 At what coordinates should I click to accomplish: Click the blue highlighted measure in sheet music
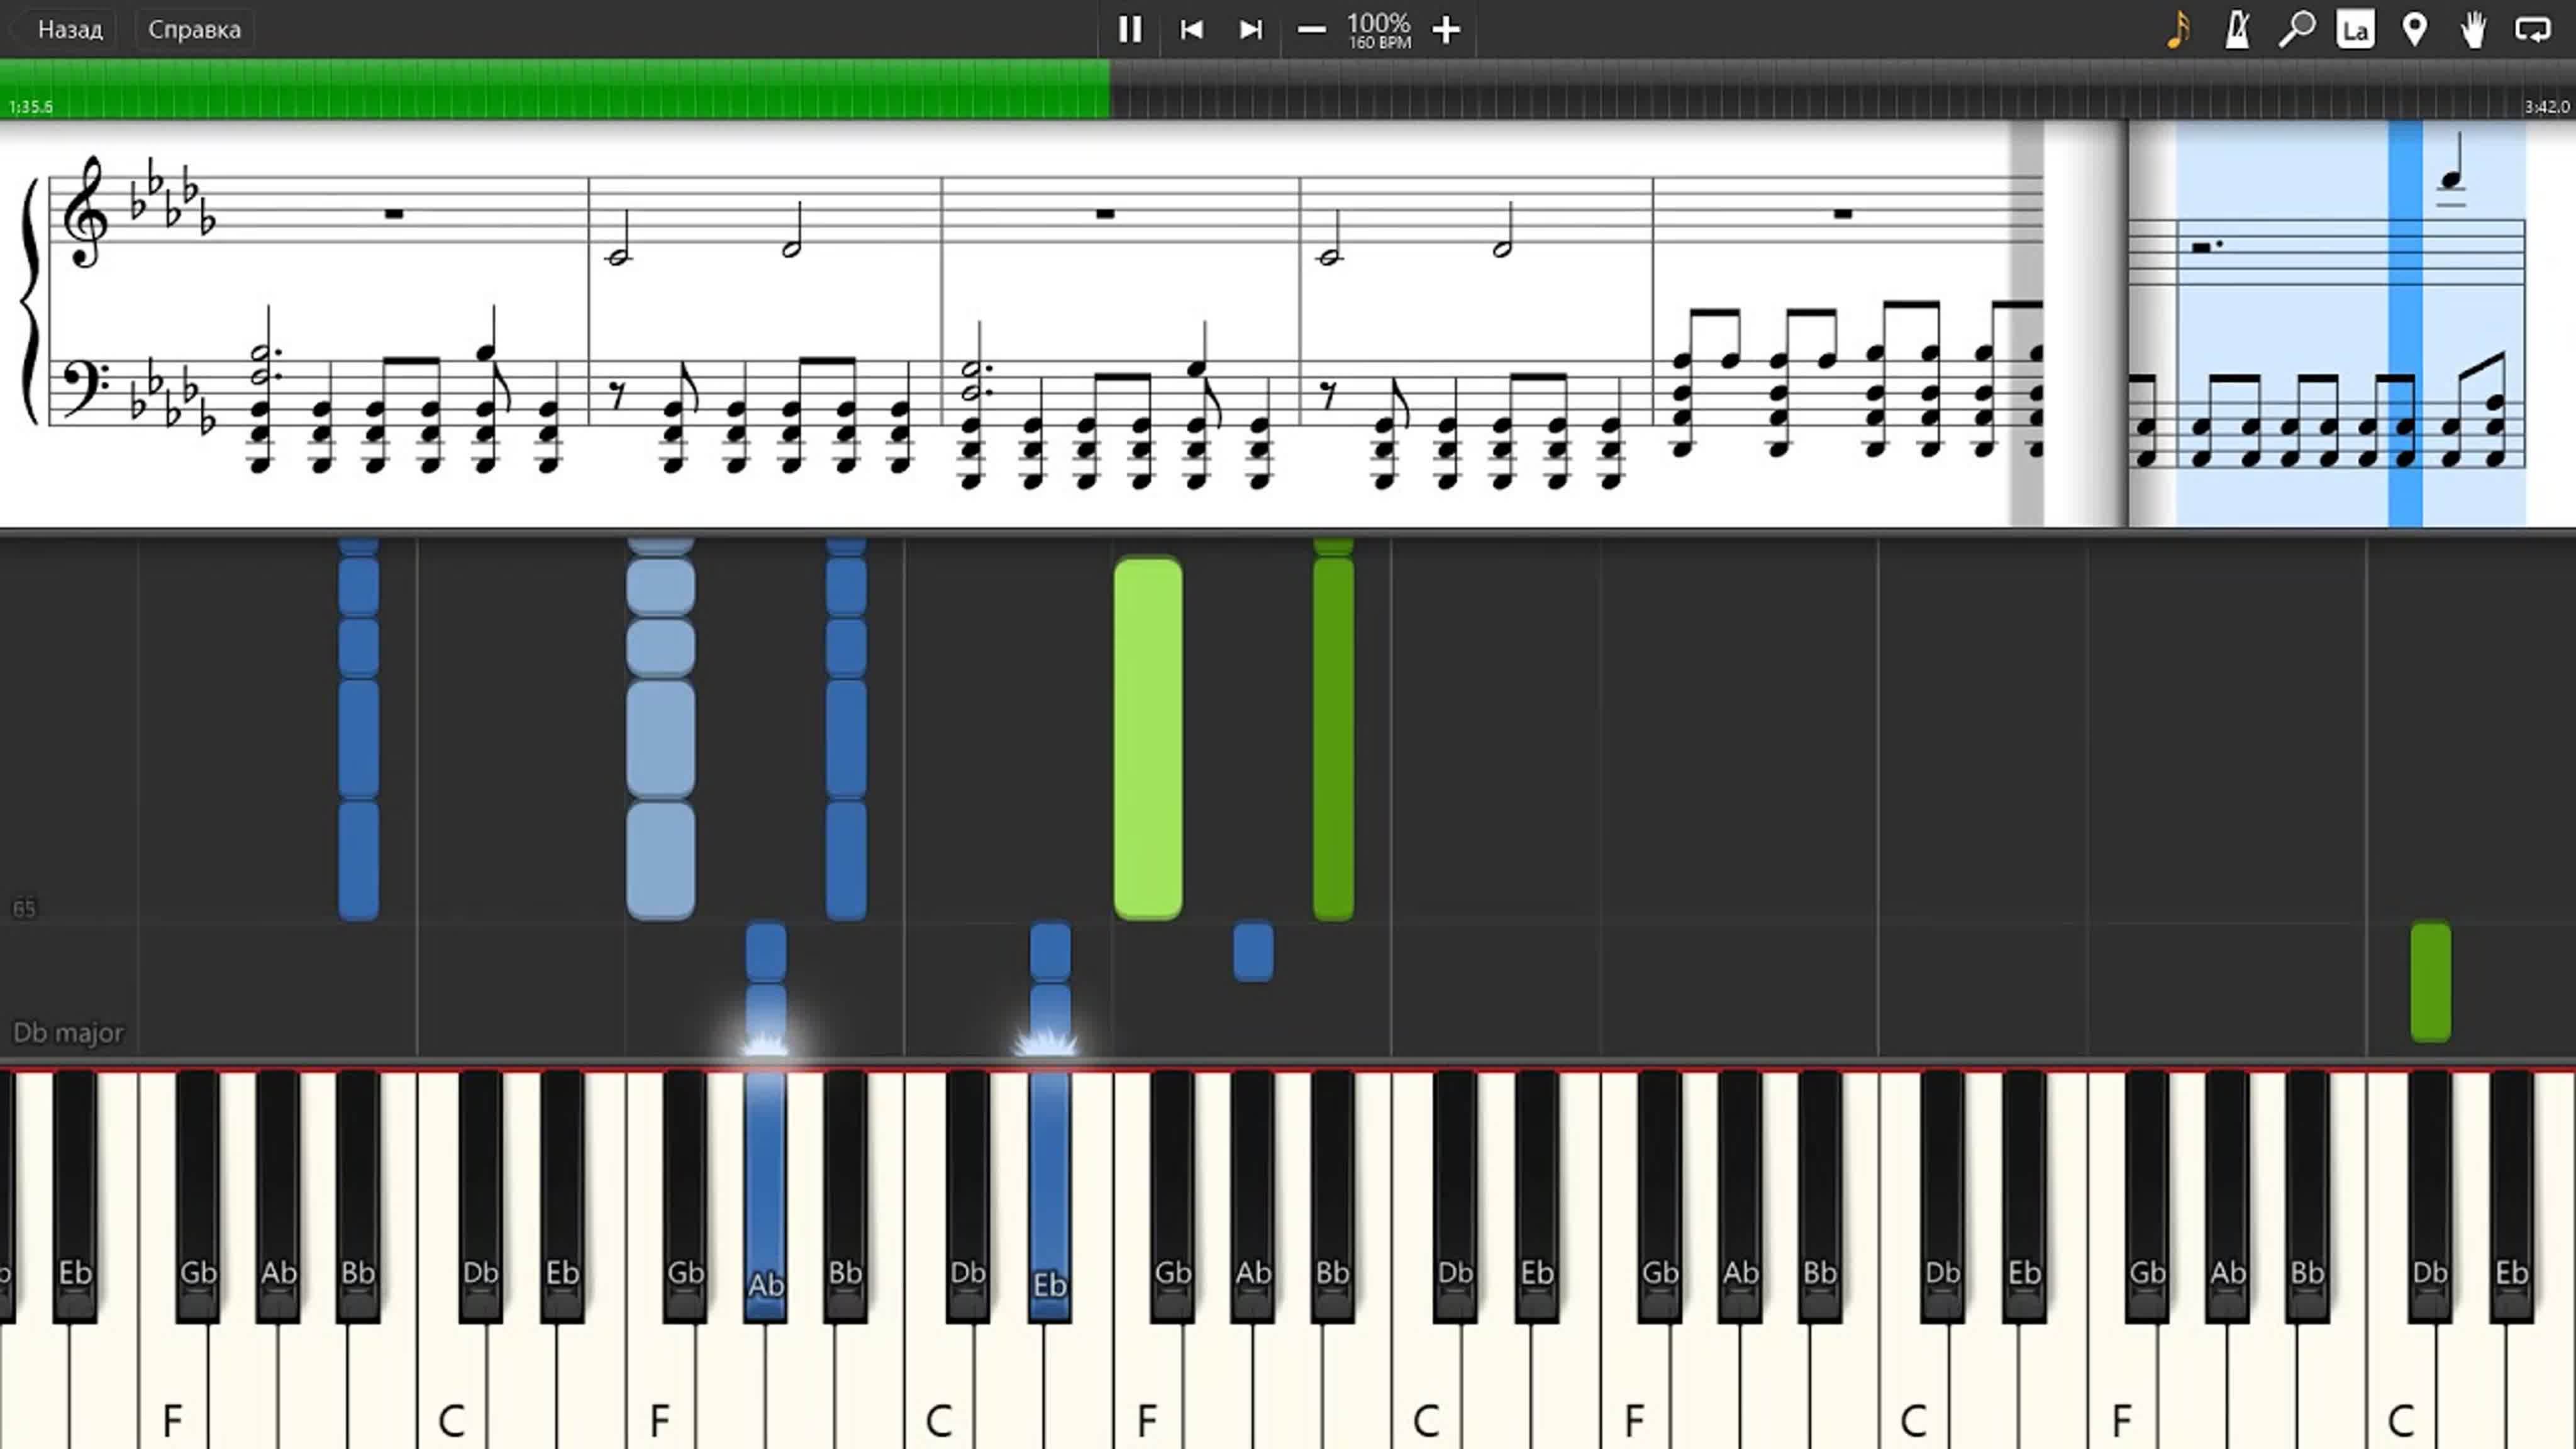pos(2350,322)
